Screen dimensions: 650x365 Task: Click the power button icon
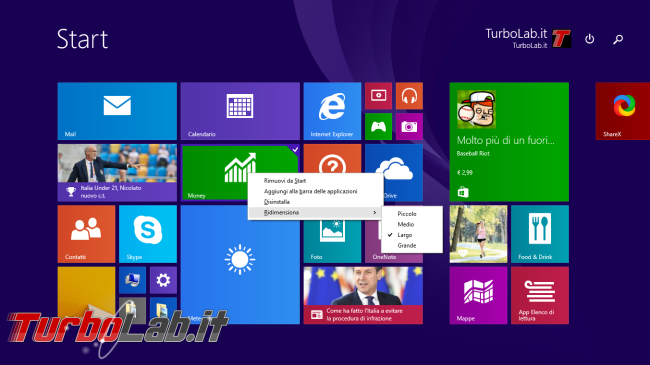[589, 39]
